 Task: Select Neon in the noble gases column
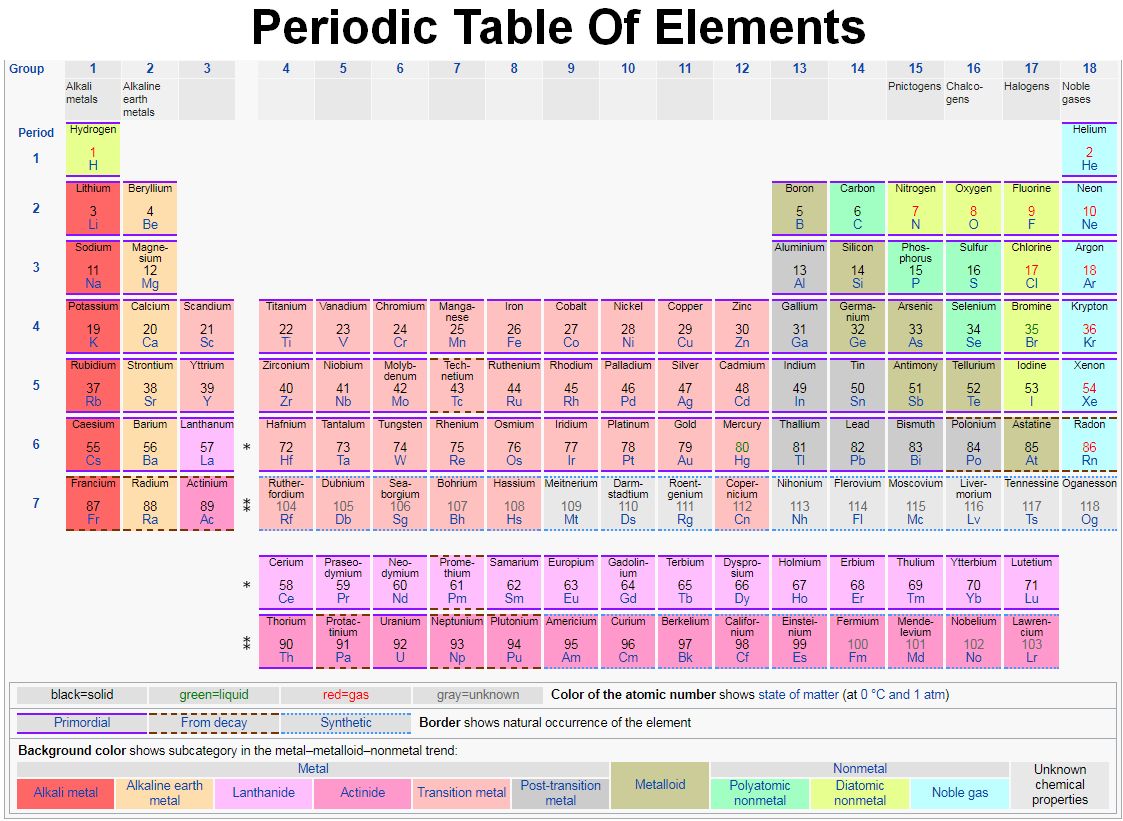[x=1089, y=207]
